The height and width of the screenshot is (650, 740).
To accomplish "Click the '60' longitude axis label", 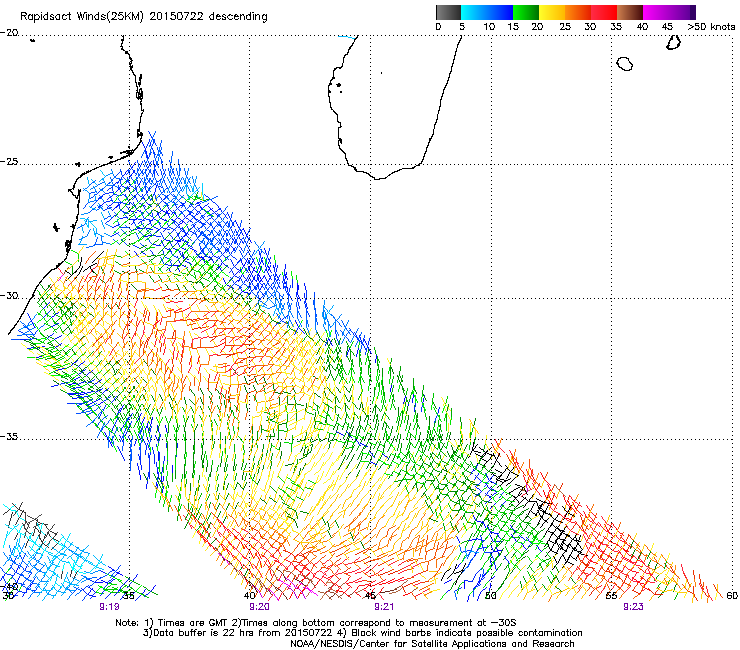I will click(x=732, y=596).
